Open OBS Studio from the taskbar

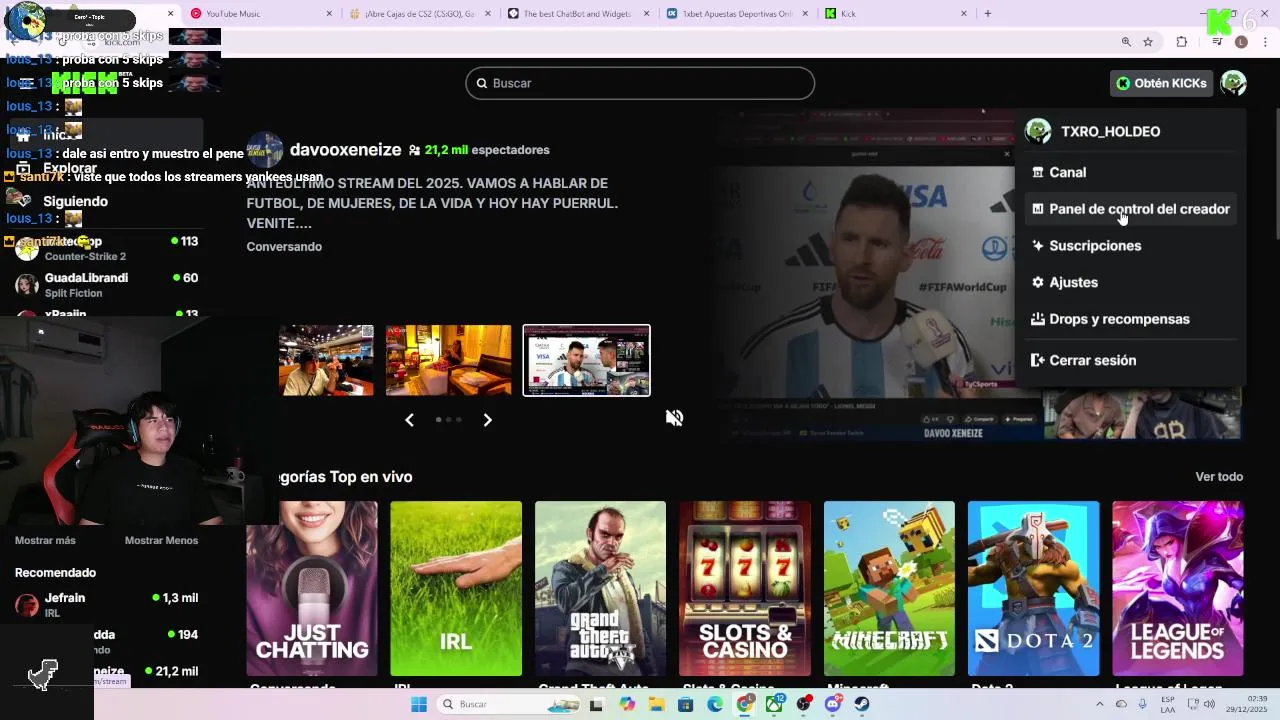pos(803,705)
